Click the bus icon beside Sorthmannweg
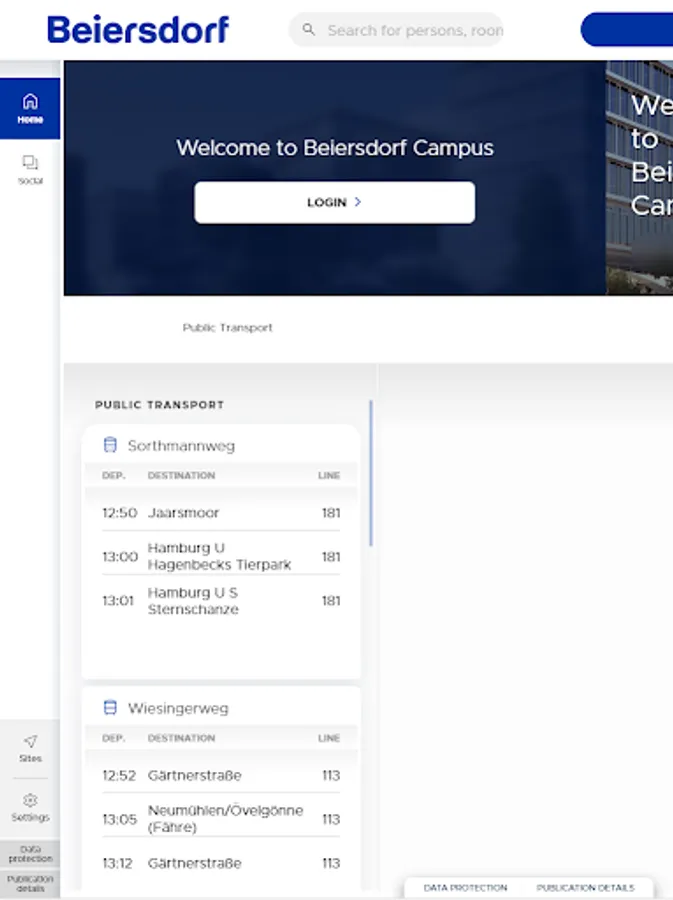 pyautogui.click(x=110, y=445)
